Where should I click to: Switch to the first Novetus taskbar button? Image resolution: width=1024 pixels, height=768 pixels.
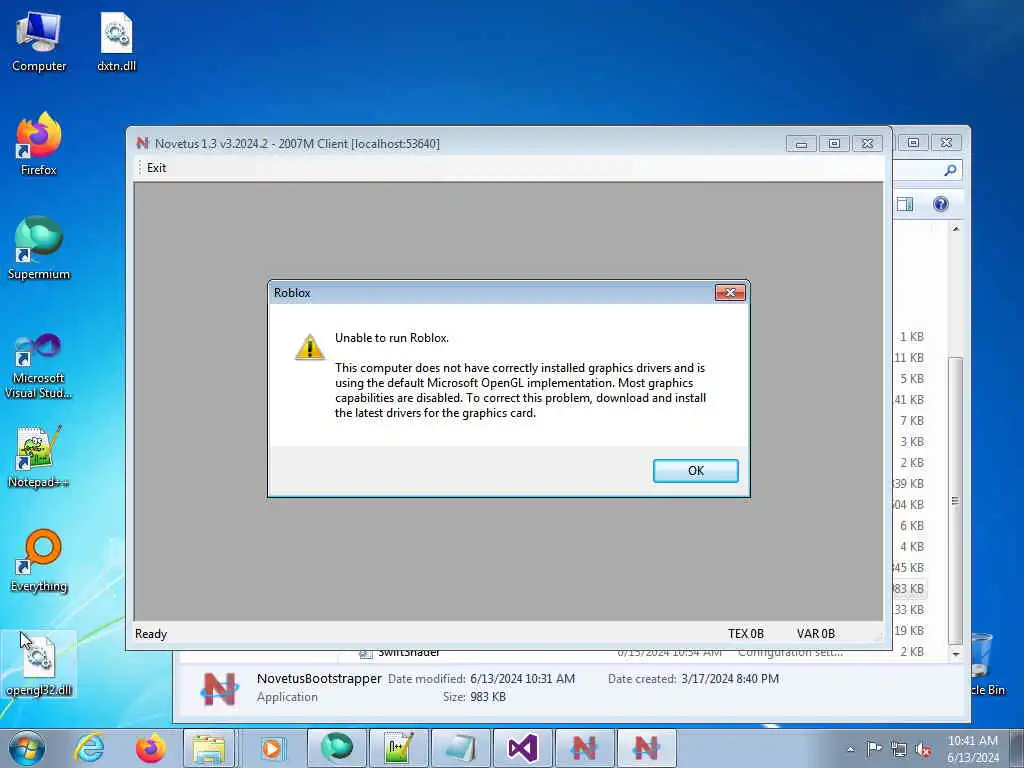pos(584,748)
